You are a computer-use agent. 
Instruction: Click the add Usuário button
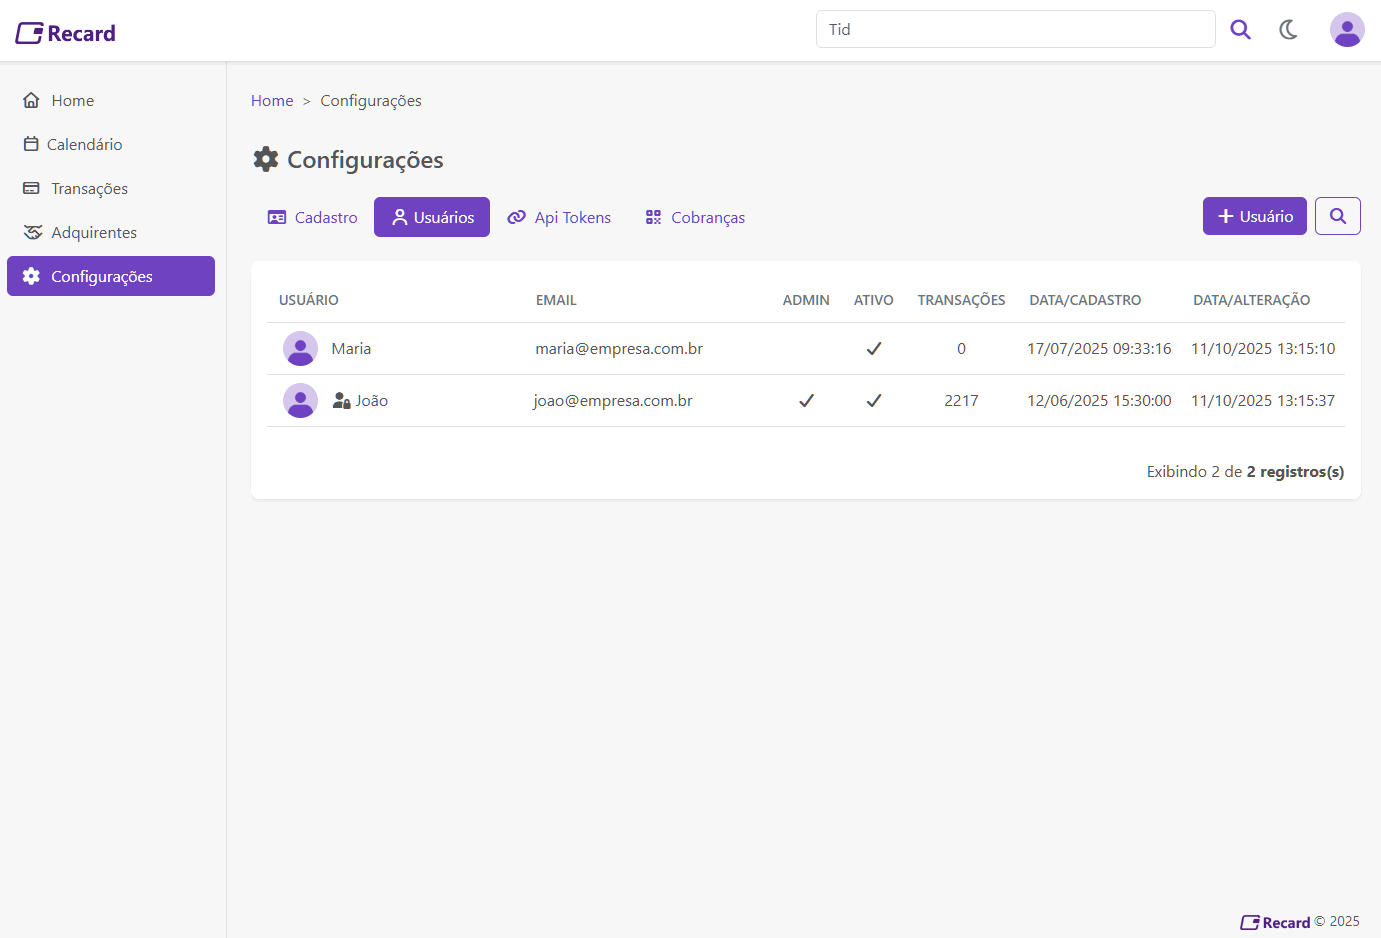pyautogui.click(x=1254, y=217)
